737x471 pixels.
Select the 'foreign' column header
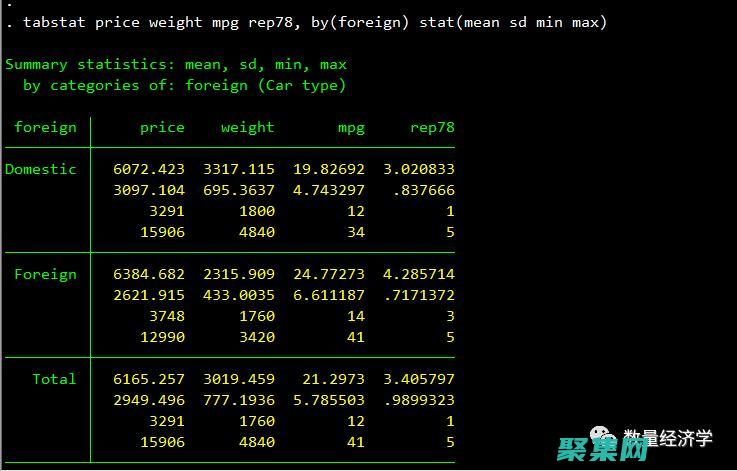[45, 127]
